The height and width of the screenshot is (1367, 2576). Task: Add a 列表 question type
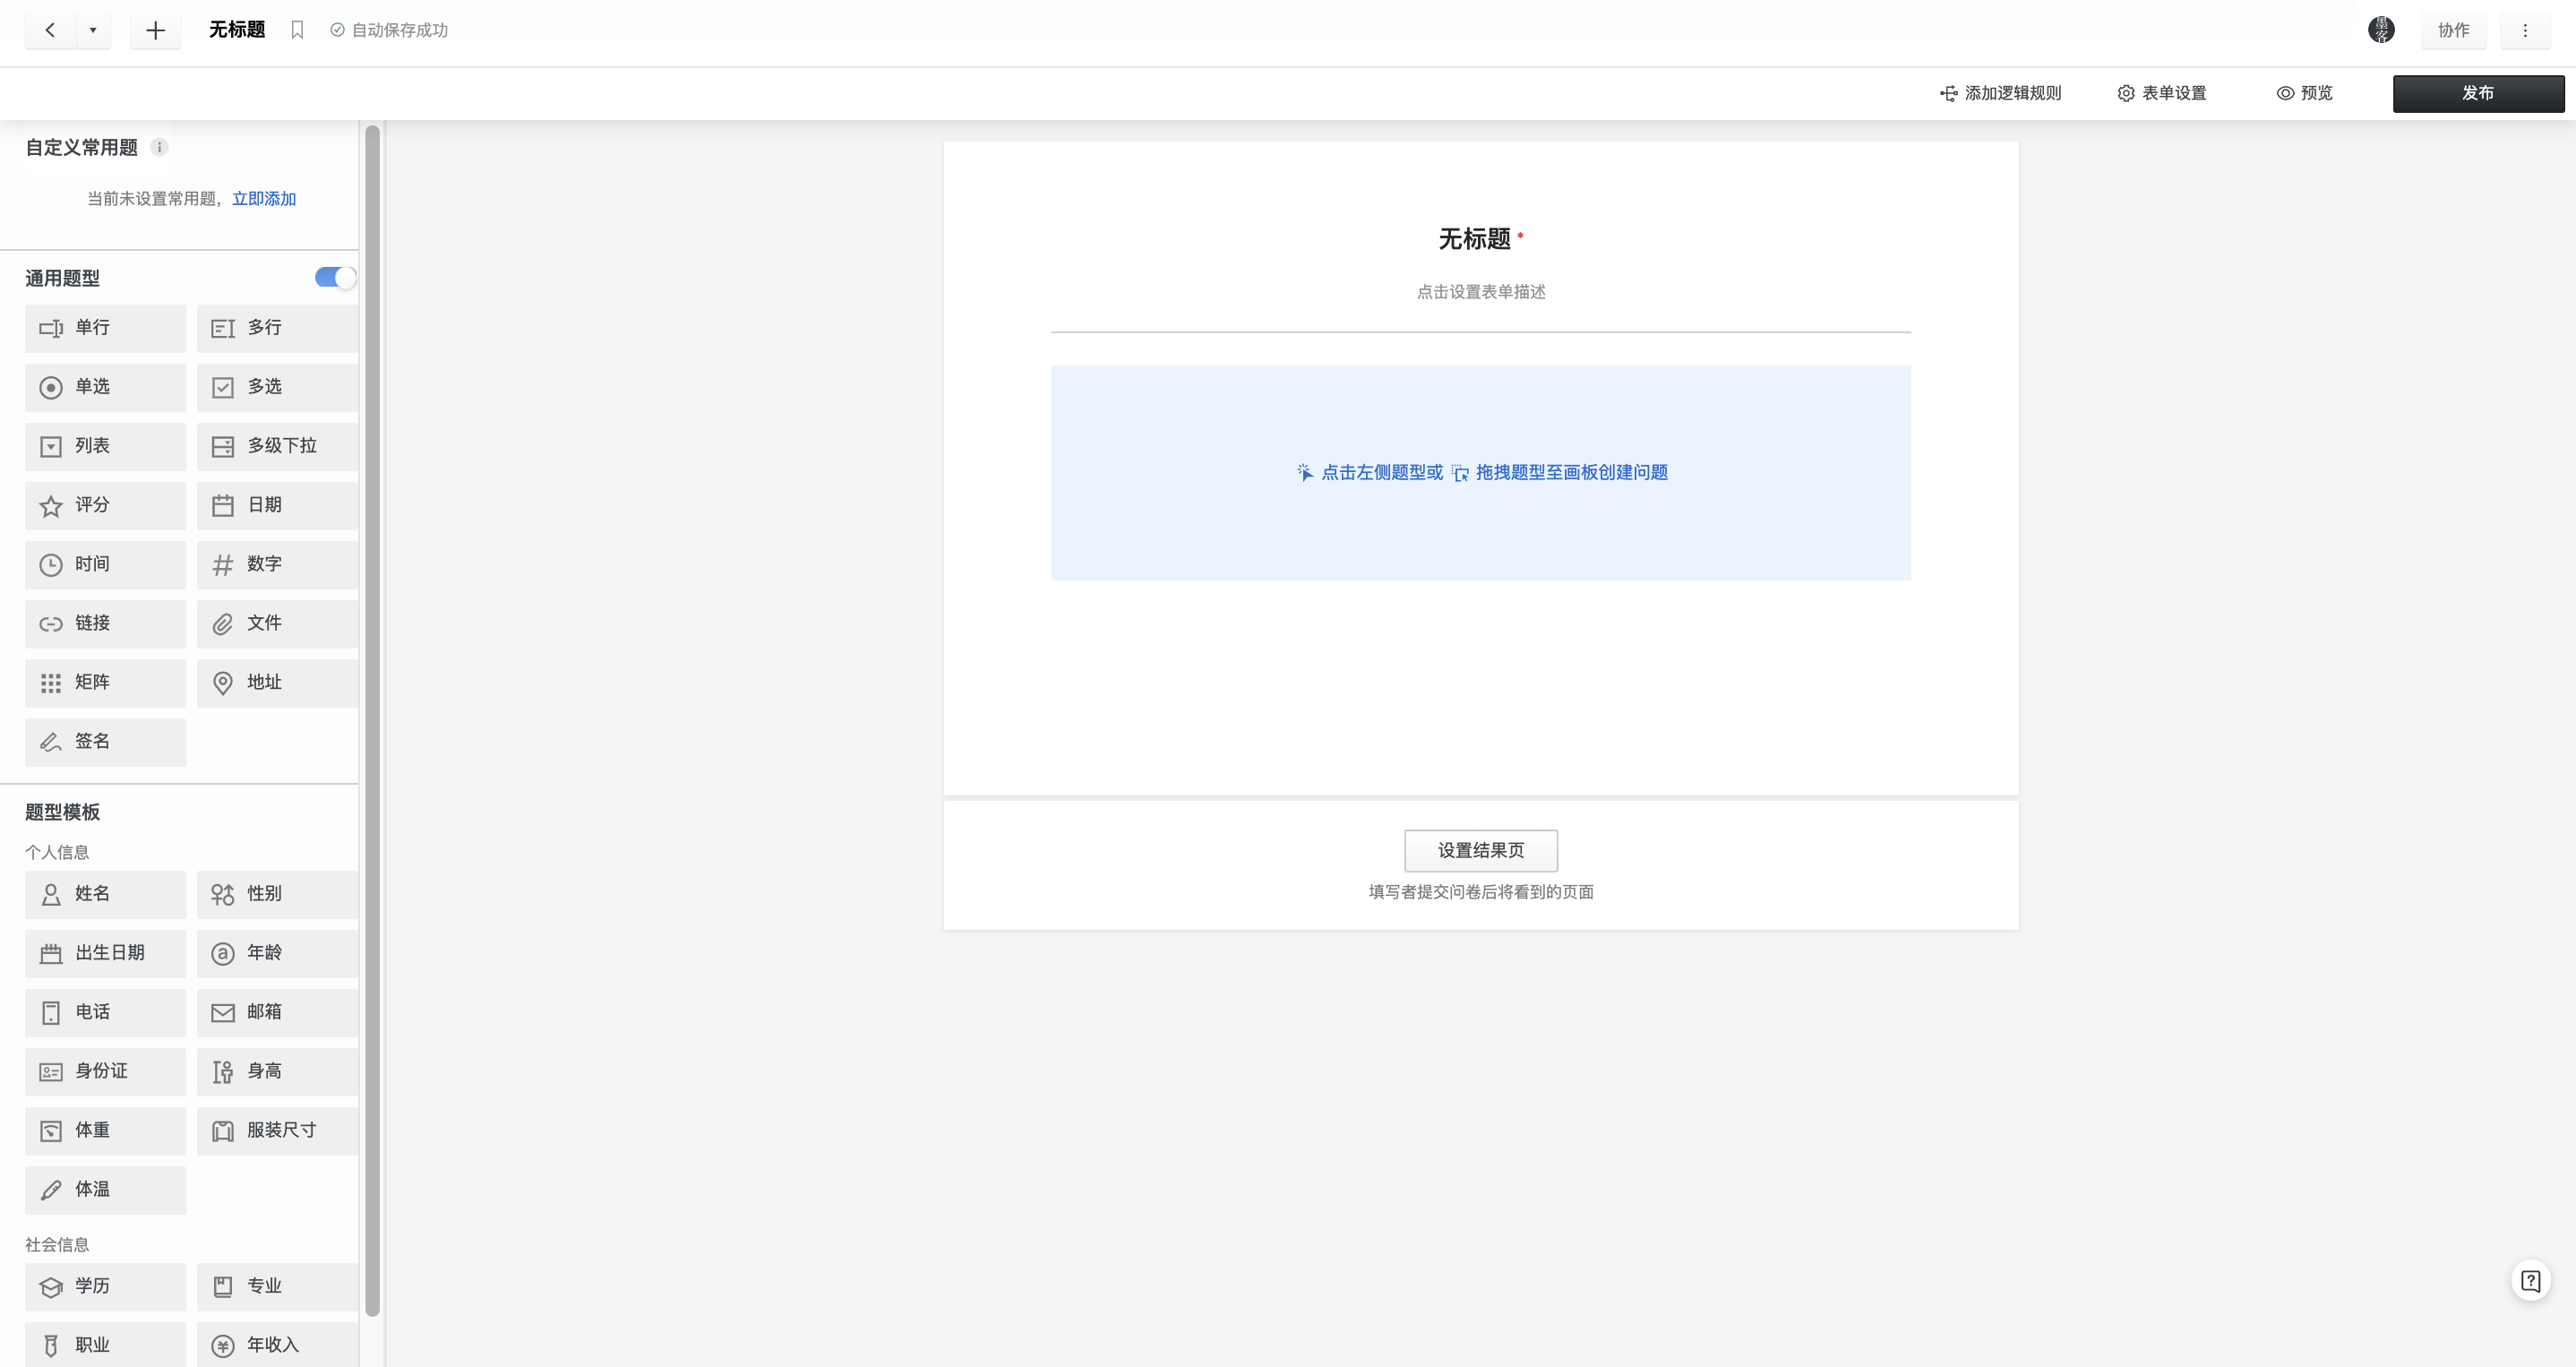pyautogui.click(x=105, y=446)
